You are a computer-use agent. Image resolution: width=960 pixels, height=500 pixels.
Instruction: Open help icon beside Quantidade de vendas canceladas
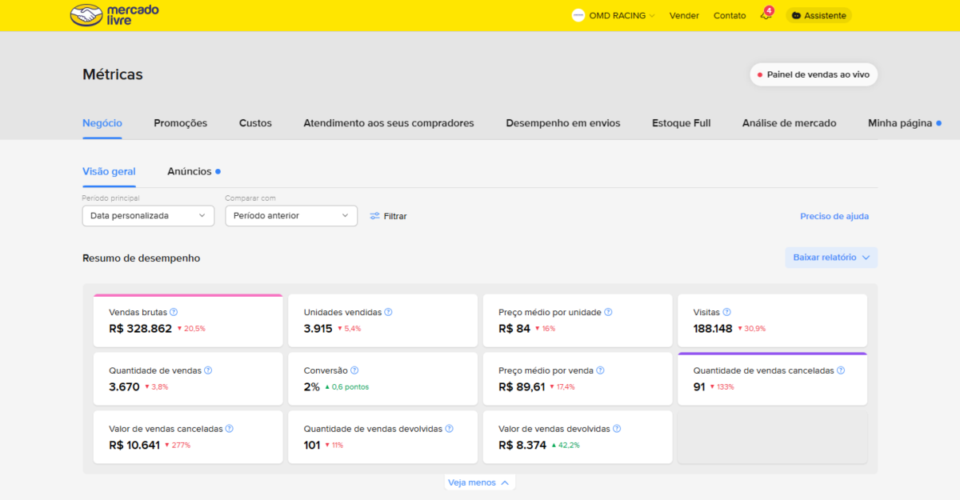point(841,370)
